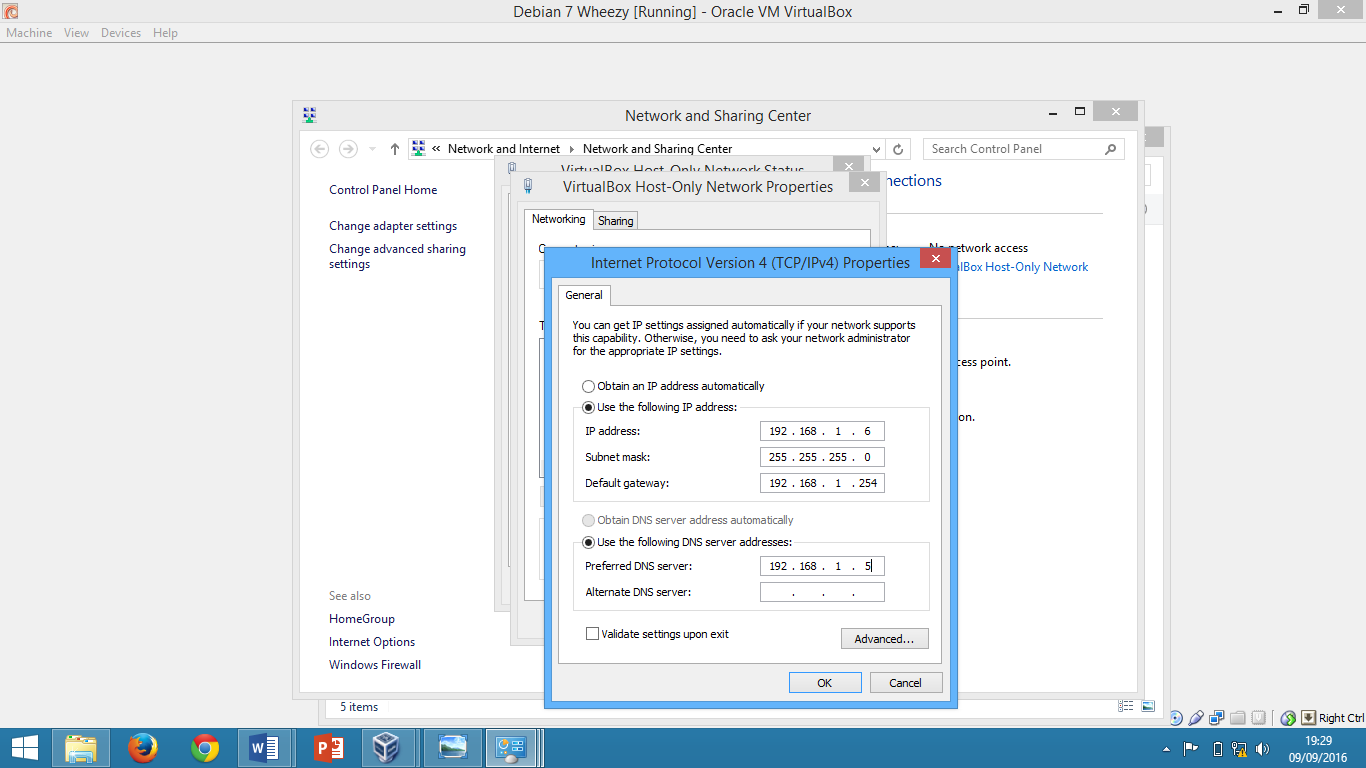Refresh the Control Panel address bar
The width and height of the screenshot is (1366, 768).
[898, 149]
